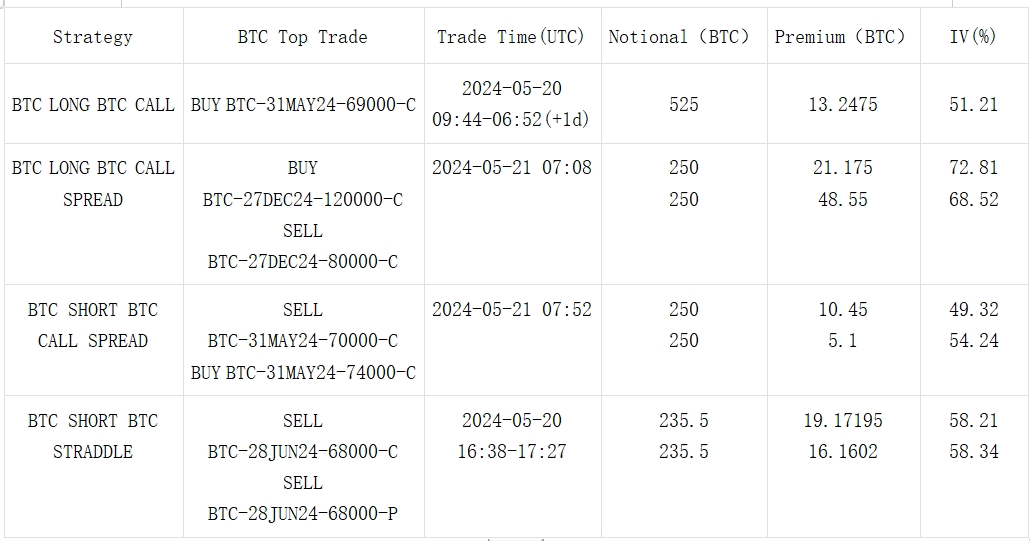This screenshot has height=541, width=1030.
Task: Select the premium value 13.2475 cell
Action: 843,104
